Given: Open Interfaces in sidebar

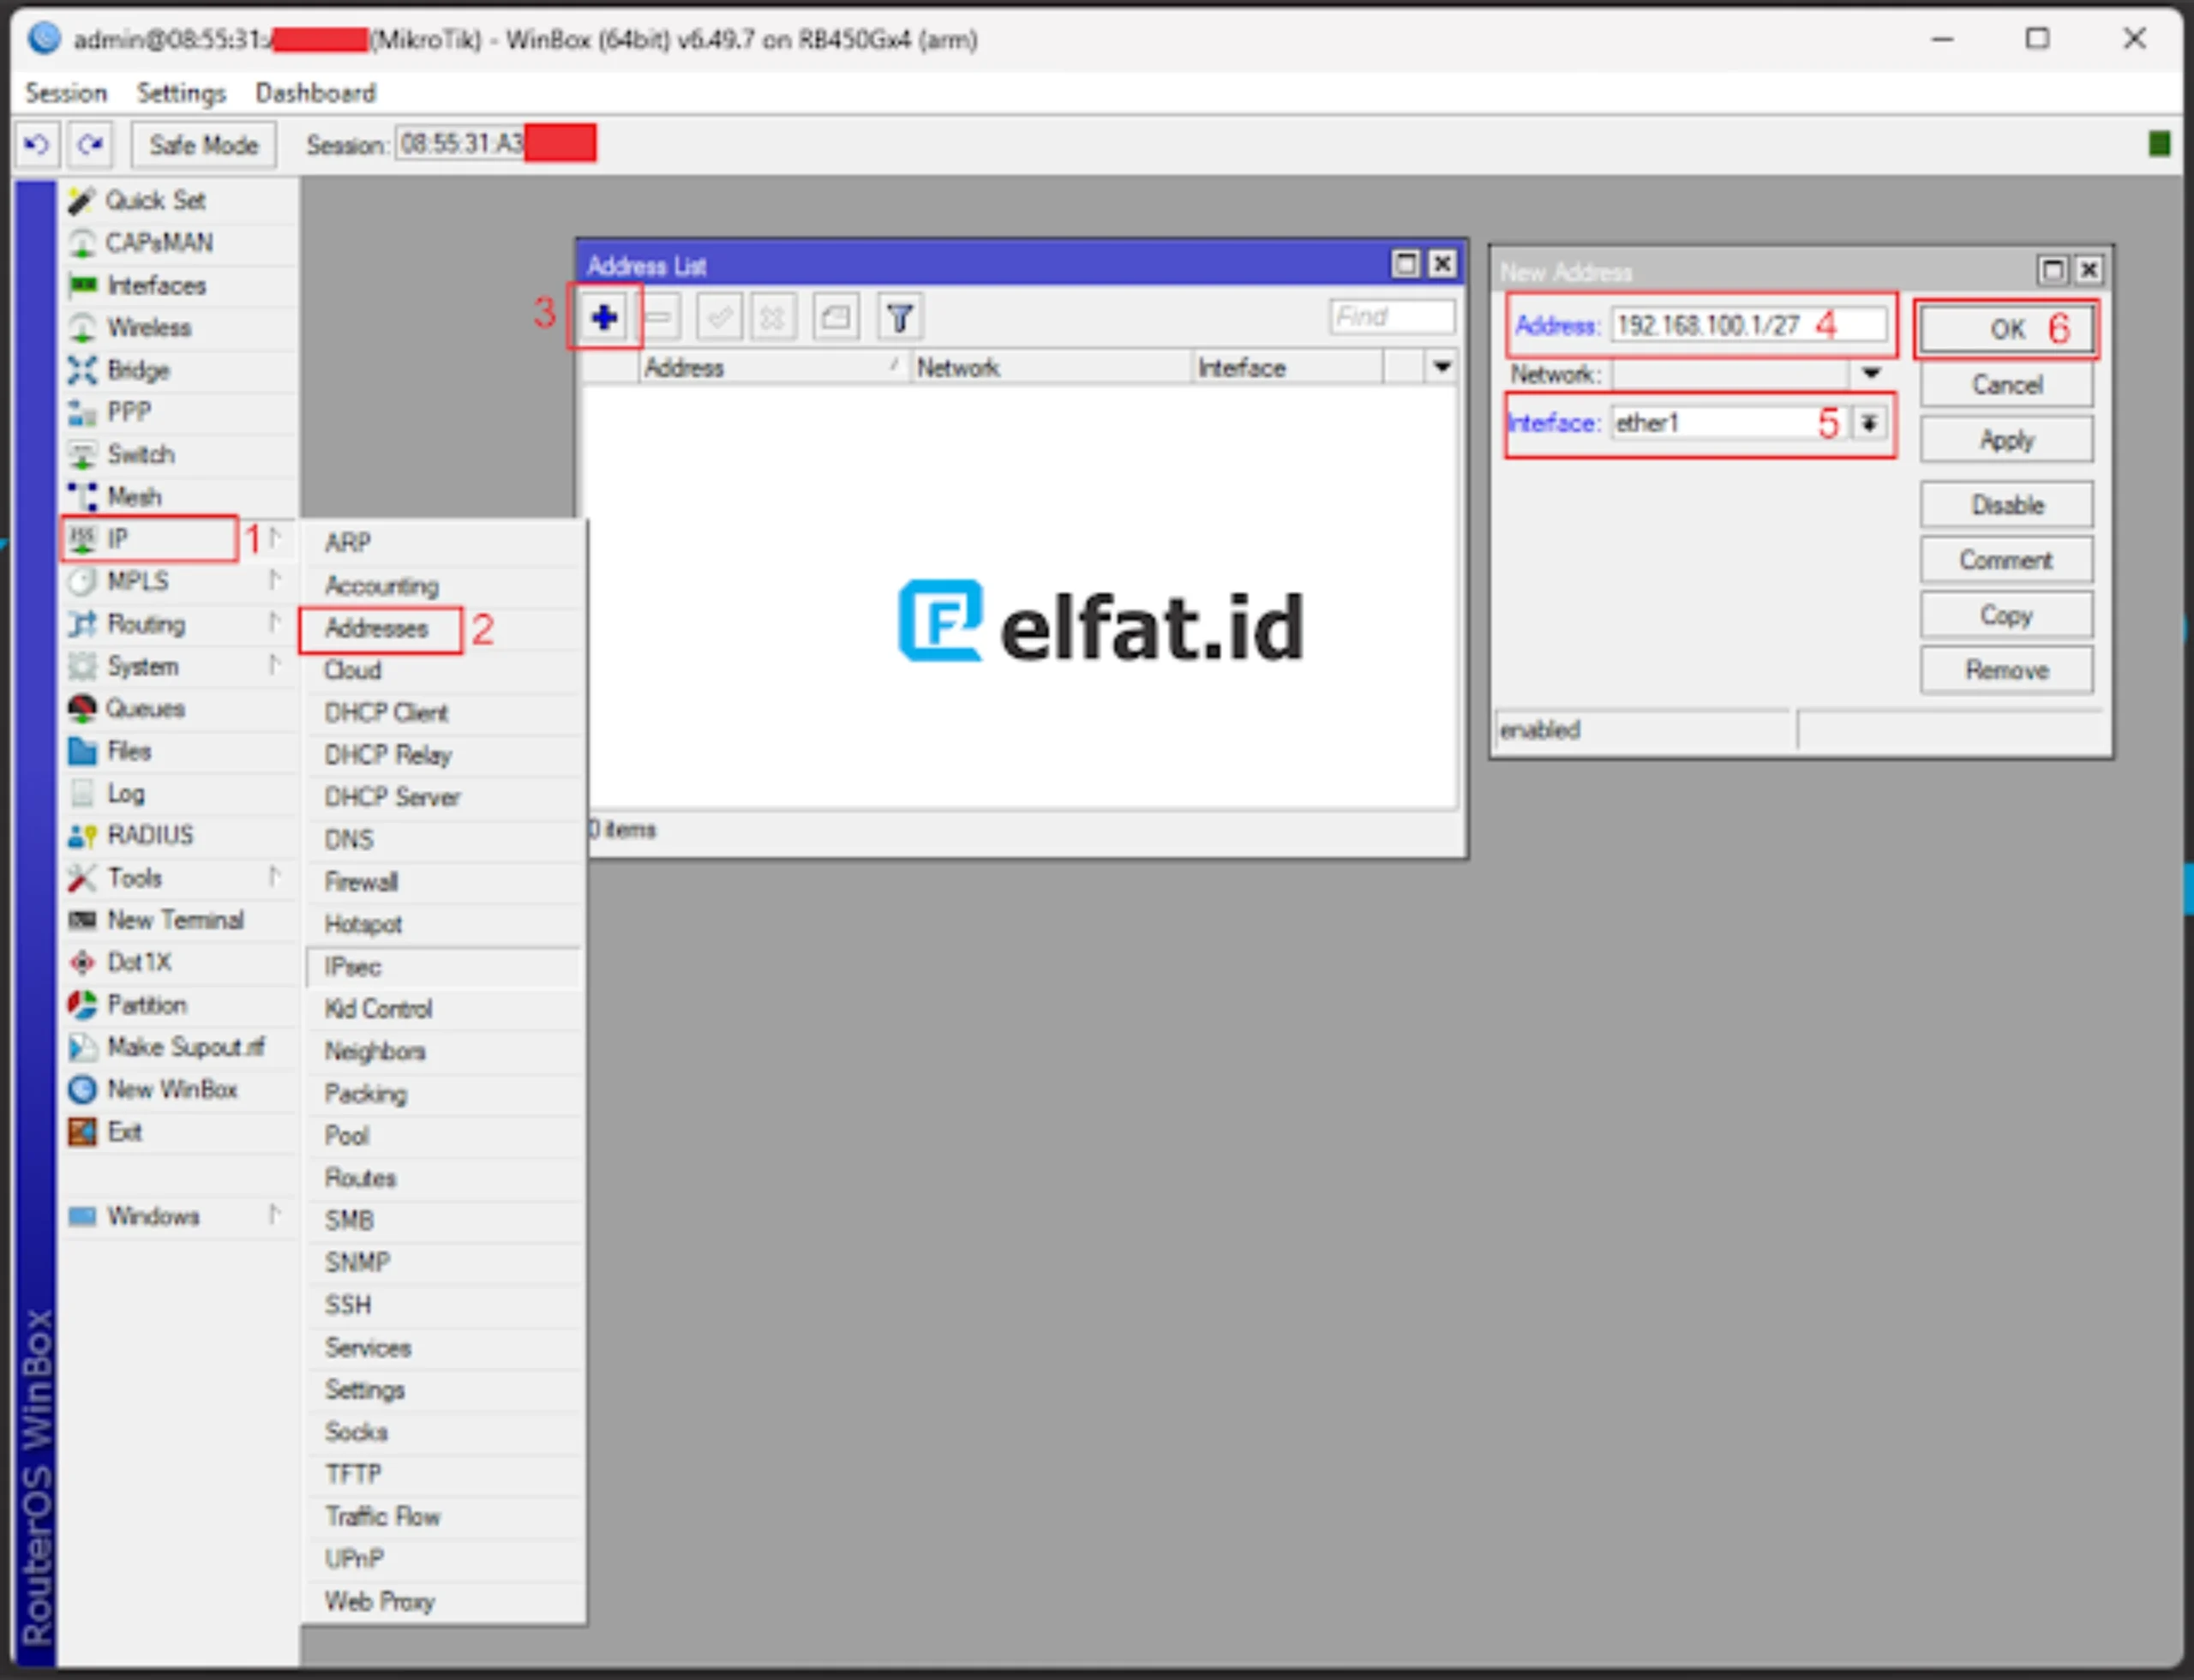Looking at the screenshot, I should click(177, 285).
